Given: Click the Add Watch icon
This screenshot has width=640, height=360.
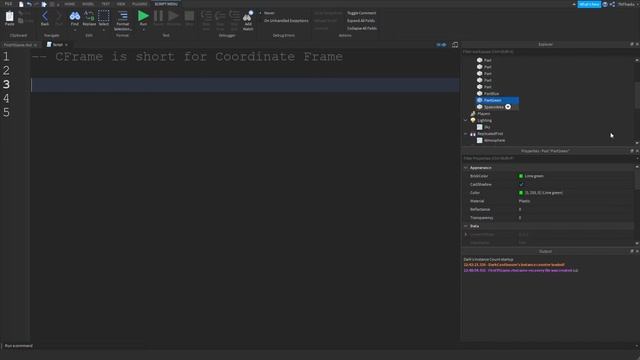Looking at the screenshot, I should 248,16.
